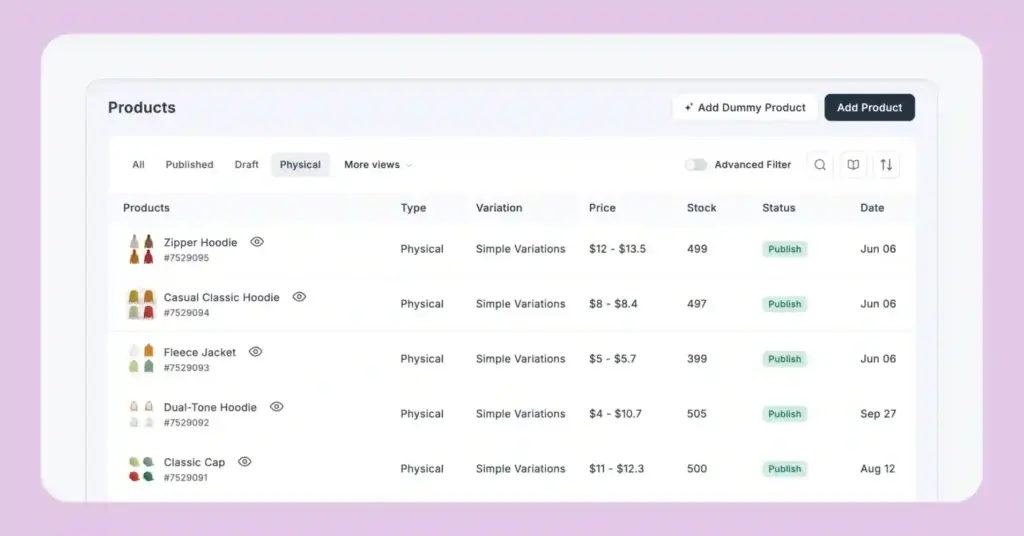The image size is (1024, 536).
Task: Open the search icon in the toolbar
Action: 820,165
